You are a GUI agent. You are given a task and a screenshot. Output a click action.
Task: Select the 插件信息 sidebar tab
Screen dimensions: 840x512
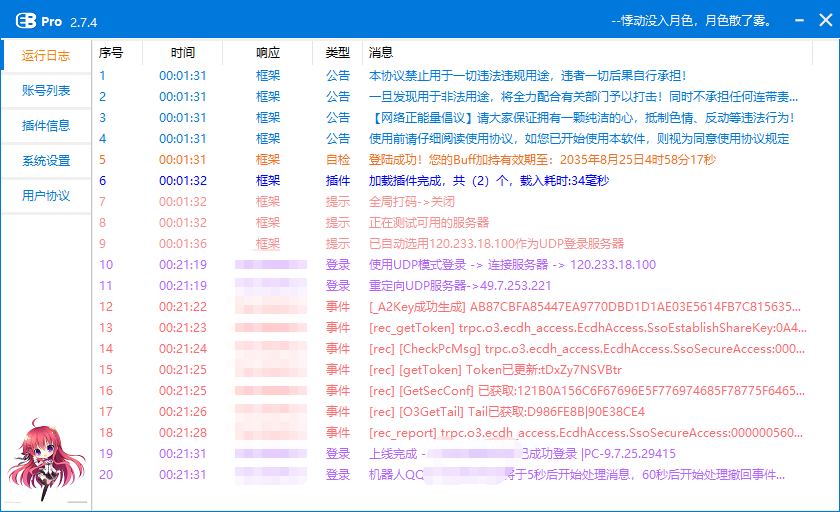[x=46, y=125]
